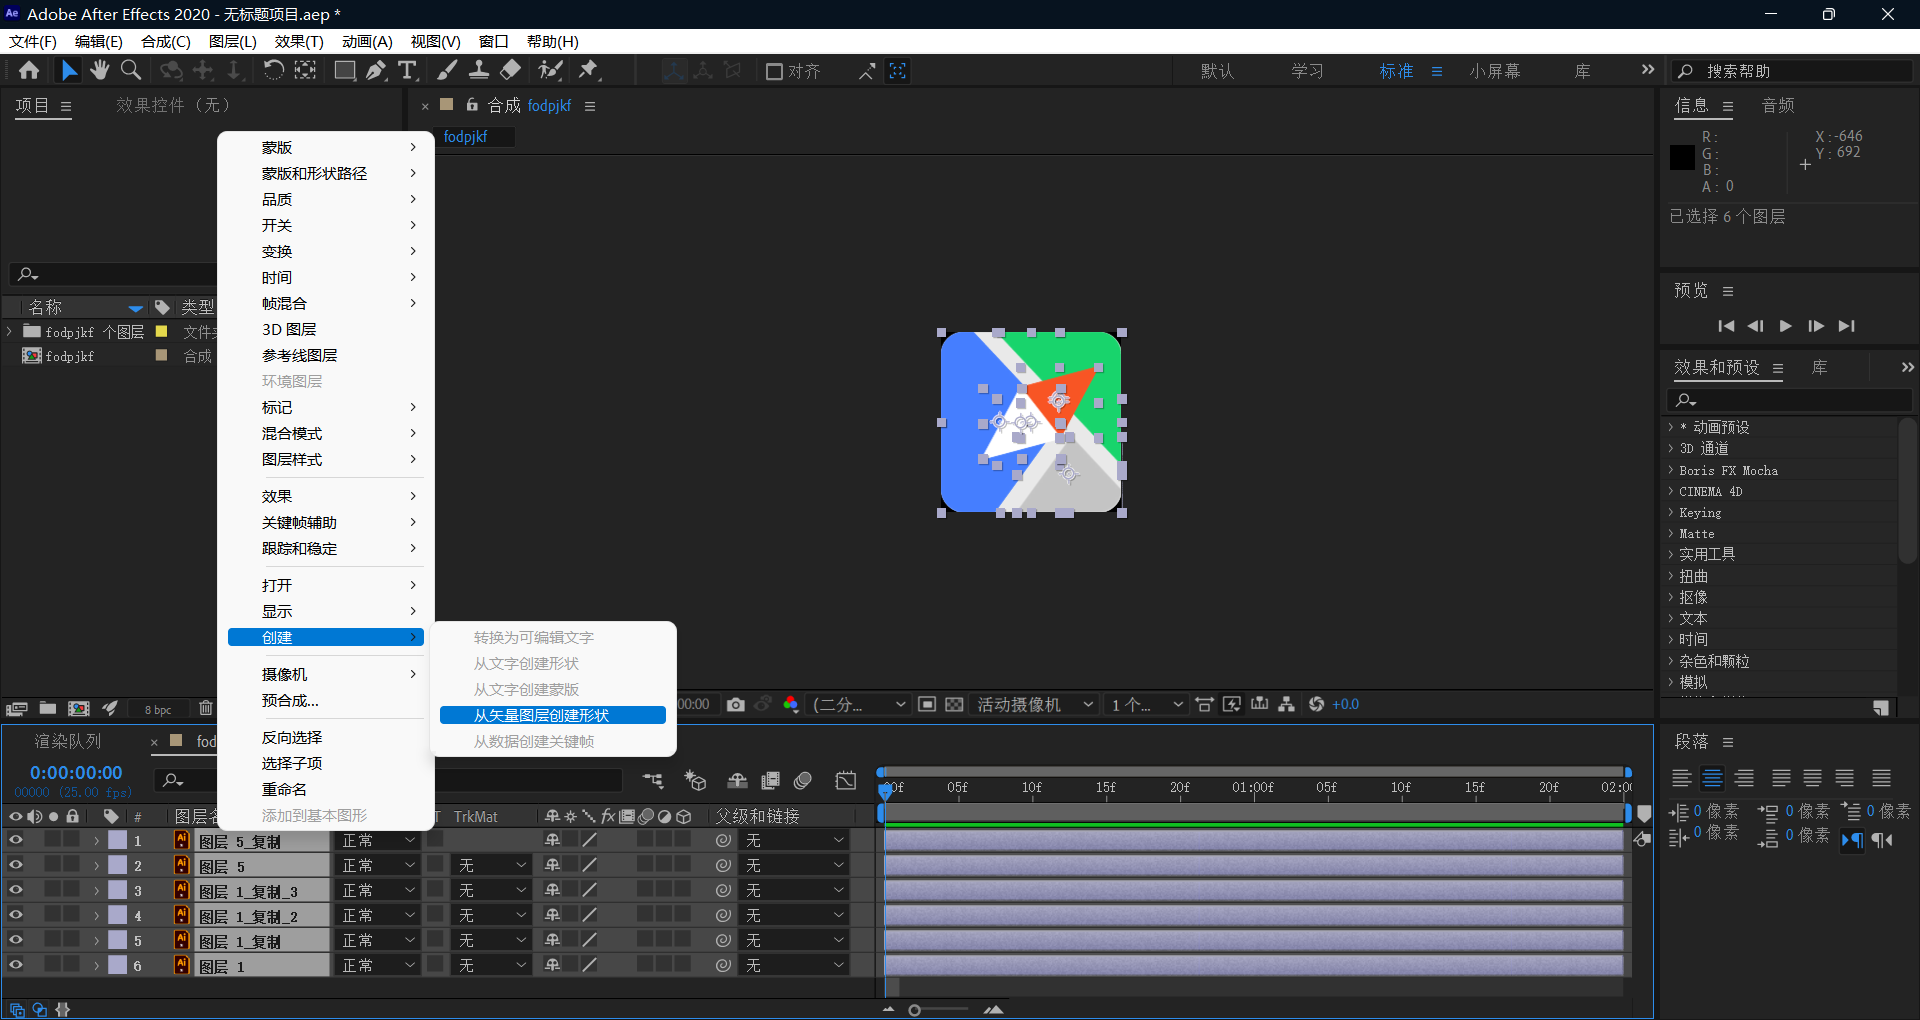1920x1020 pixels.
Task: Click the 搜索帮助 search field
Action: (1793, 71)
